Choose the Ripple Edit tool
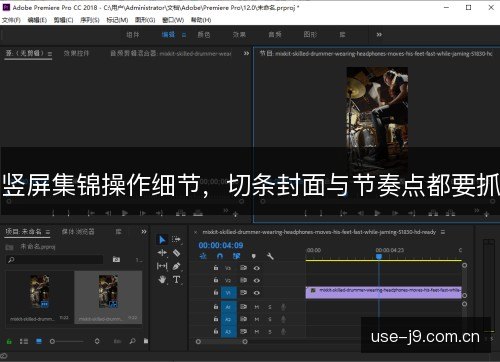 (x=162, y=253)
